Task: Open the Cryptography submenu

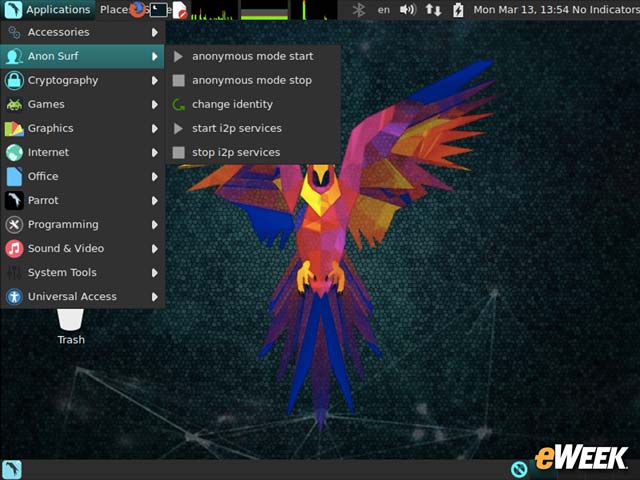Action: [x=82, y=80]
